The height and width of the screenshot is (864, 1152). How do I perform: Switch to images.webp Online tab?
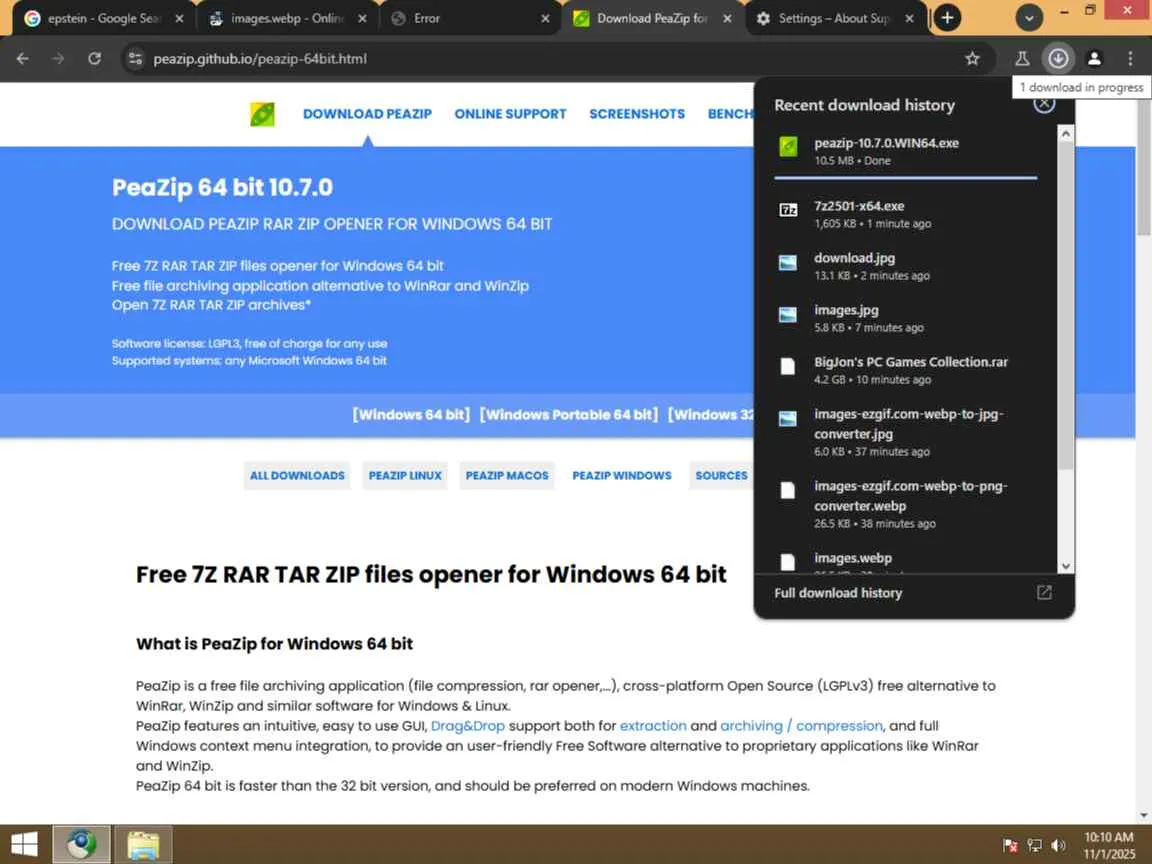[x=287, y=18]
